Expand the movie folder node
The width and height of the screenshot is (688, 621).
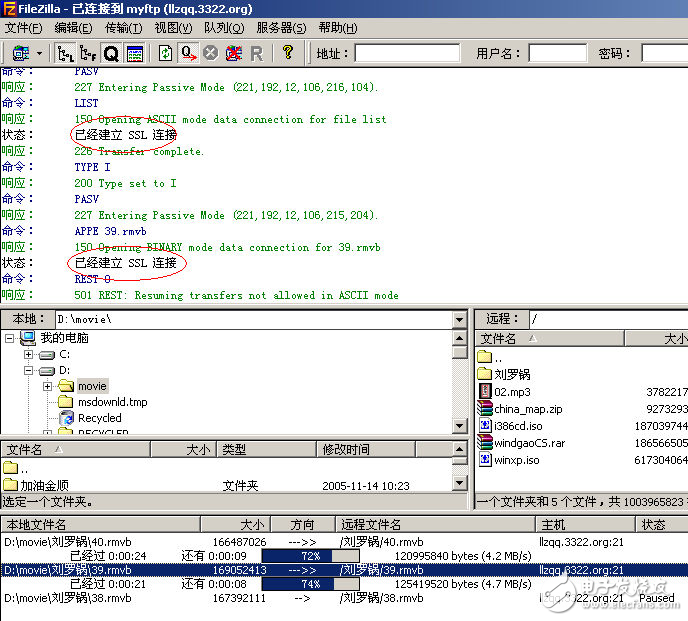click(47, 386)
